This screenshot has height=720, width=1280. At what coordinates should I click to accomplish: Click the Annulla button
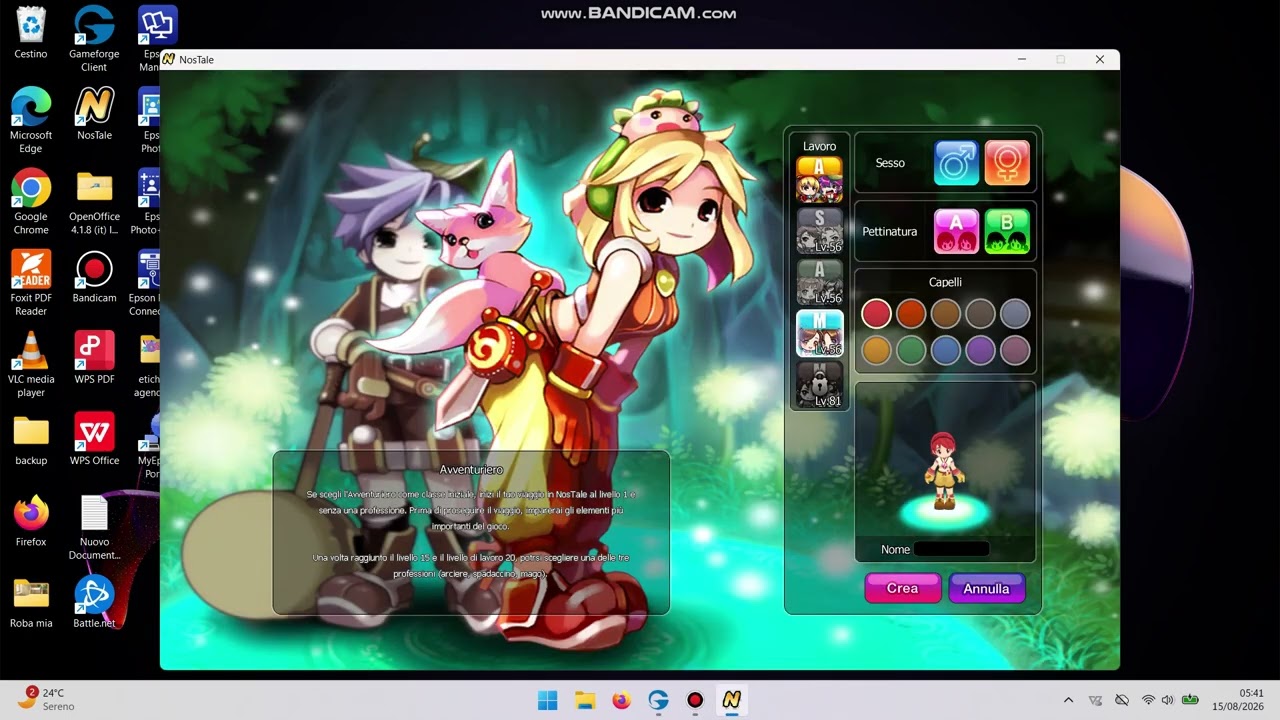[x=986, y=588]
